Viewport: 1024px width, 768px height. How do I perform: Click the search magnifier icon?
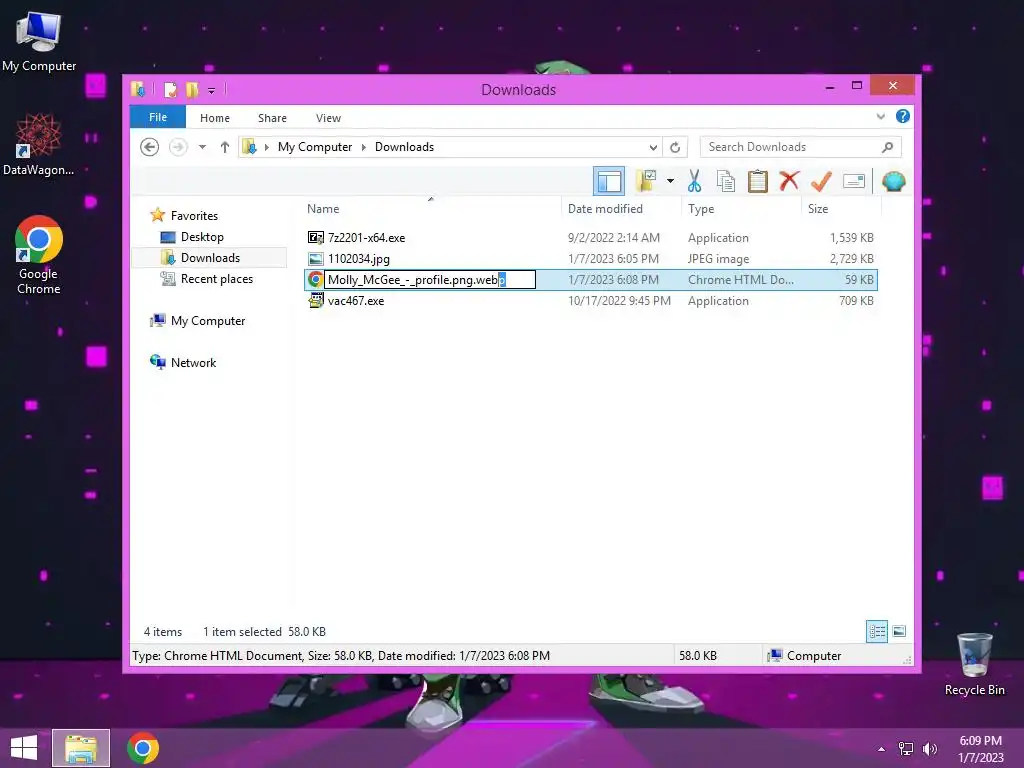coord(888,147)
